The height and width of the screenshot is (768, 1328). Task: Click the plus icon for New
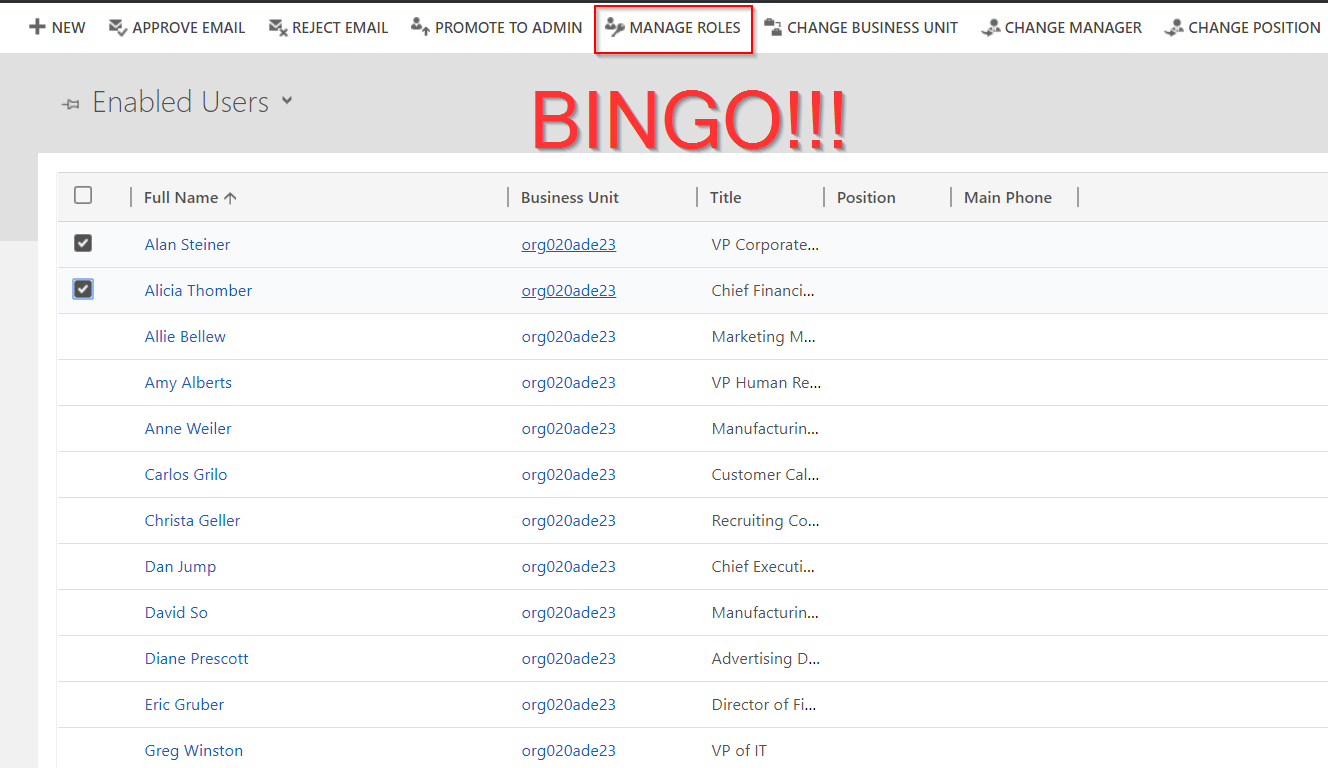coord(37,27)
